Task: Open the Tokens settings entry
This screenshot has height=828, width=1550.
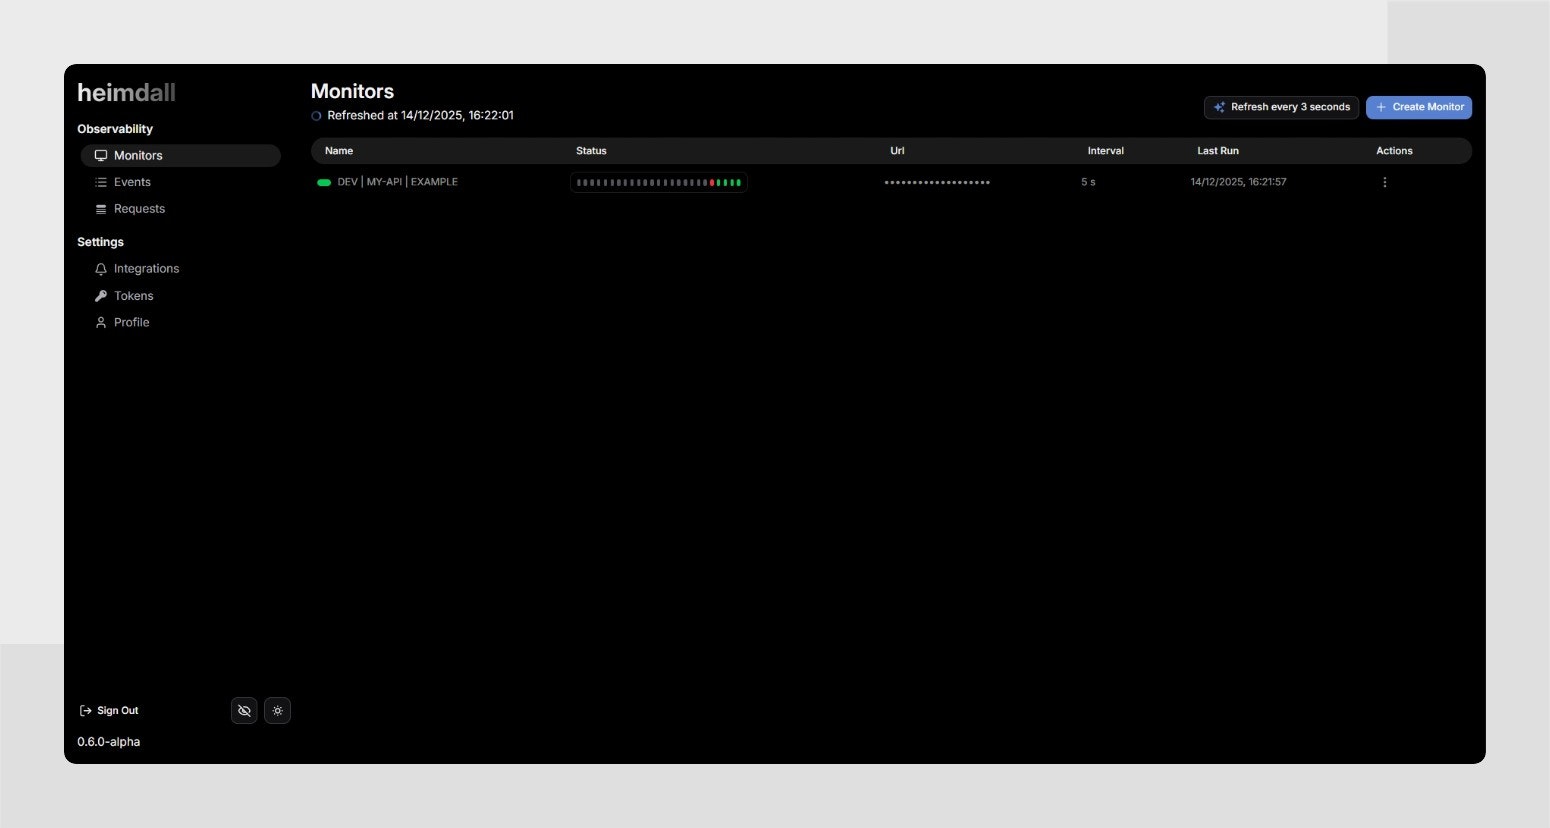Action: tap(133, 295)
